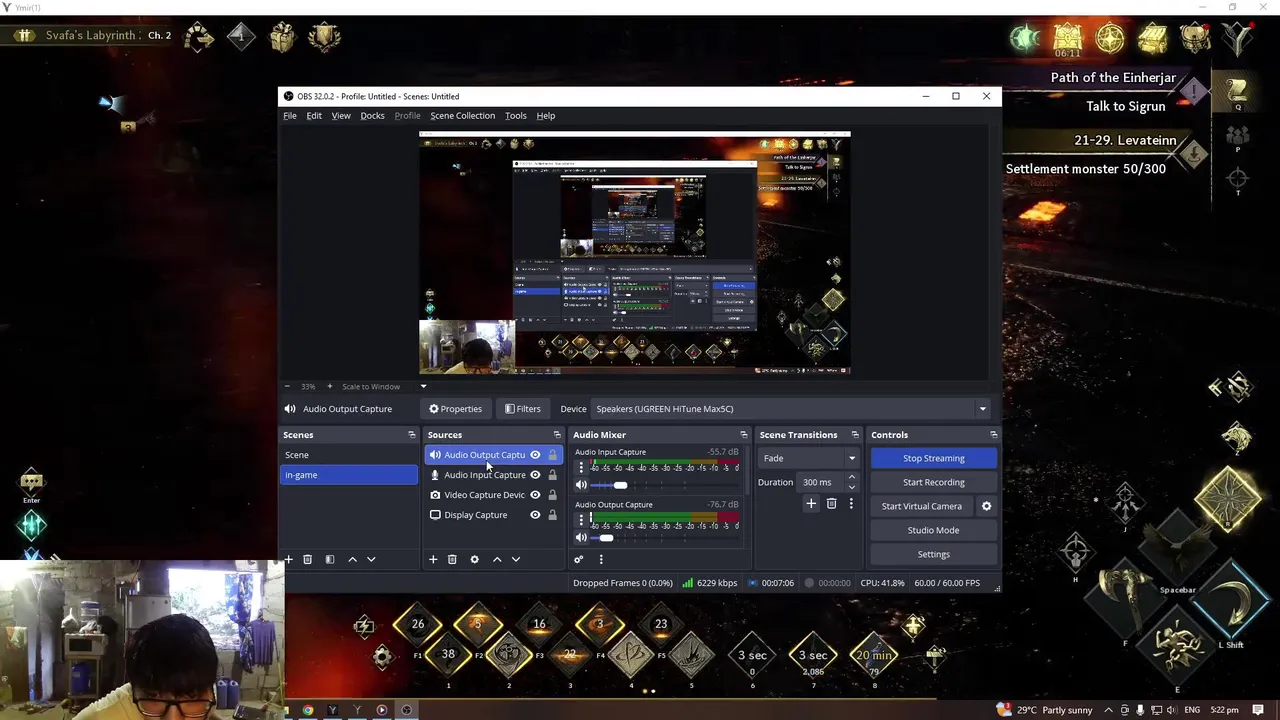Image resolution: width=1280 pixels, height=720 pixels.
Task: Open Chrome from the Windows taskbar
Action: [x=308, y=710]
